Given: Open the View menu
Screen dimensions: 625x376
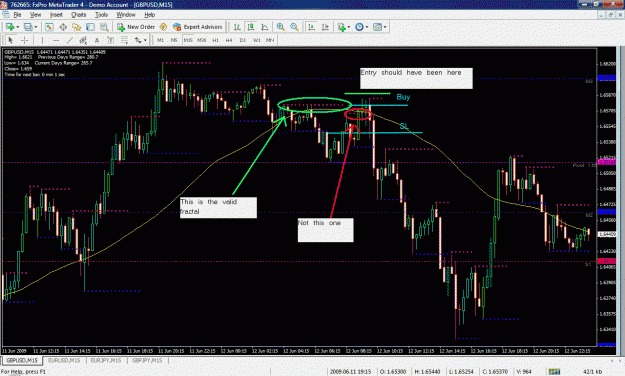Looking at the screenshot, I should pos(35,15).
